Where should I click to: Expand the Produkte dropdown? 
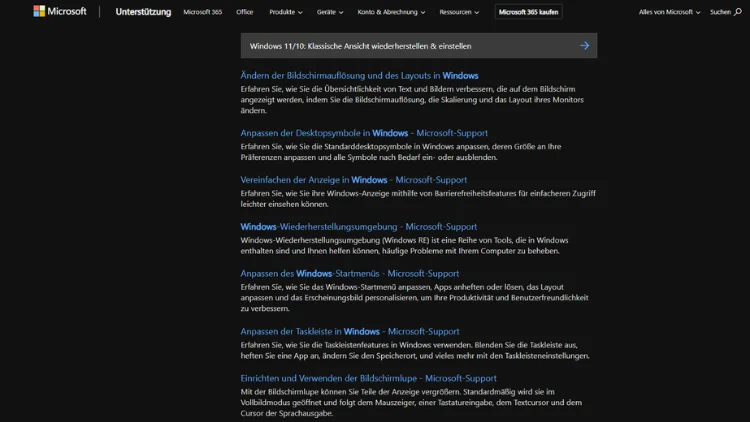tap(286, 12)
